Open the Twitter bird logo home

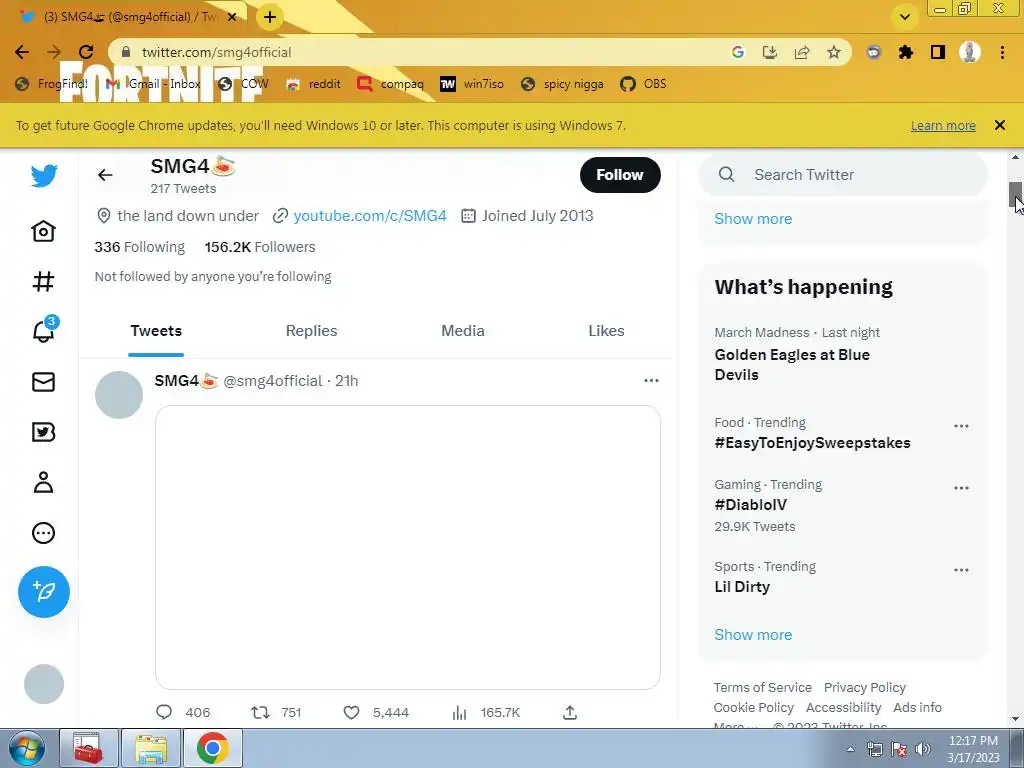[x=44, y=176]
